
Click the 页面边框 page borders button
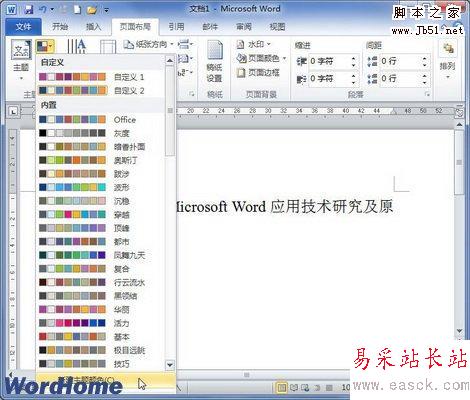coord(258,72)
